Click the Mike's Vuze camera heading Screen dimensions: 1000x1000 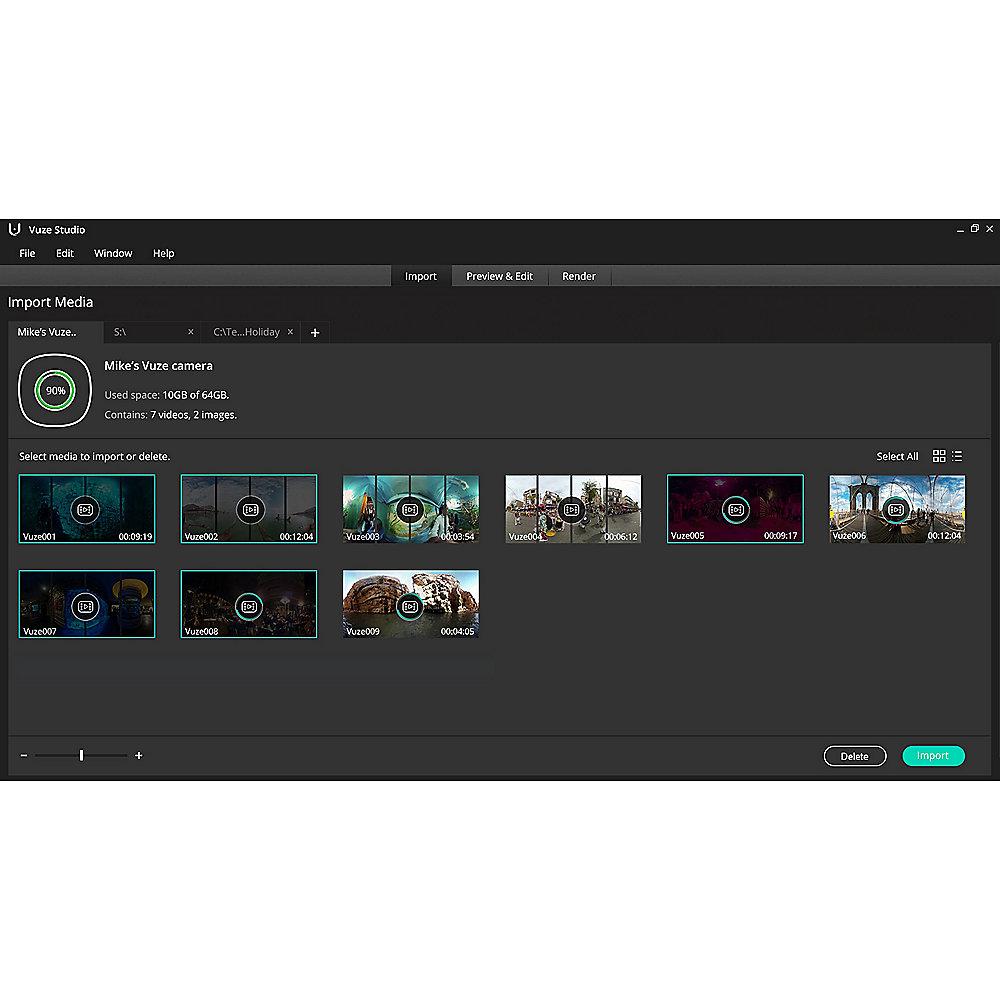[x=158, y=366]
